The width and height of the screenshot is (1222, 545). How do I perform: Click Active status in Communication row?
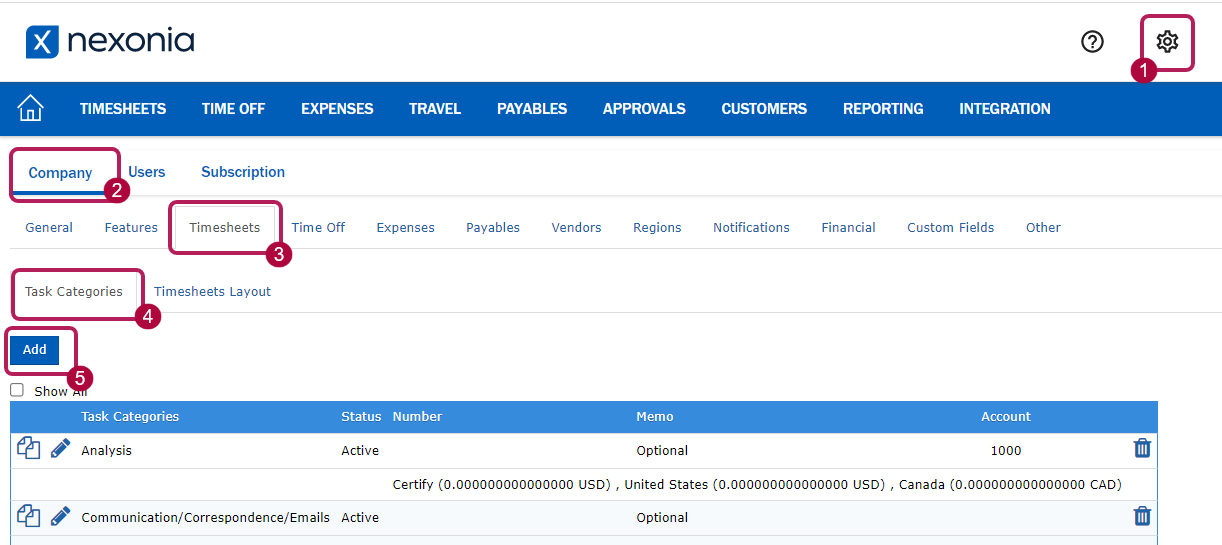coord(360,518)
